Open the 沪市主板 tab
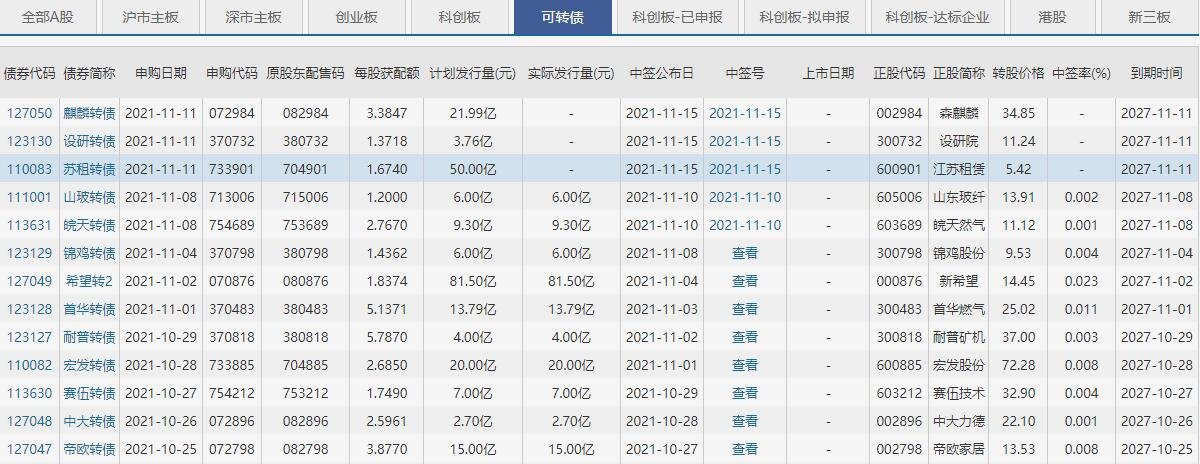This screenshot has width=1200, height=464. coord(150,18)
